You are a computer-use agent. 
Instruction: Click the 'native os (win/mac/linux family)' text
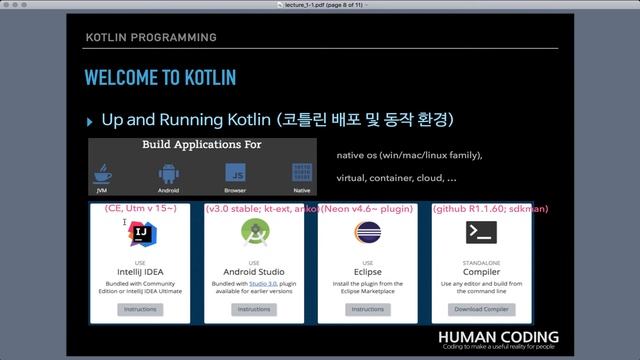[409, 156]
